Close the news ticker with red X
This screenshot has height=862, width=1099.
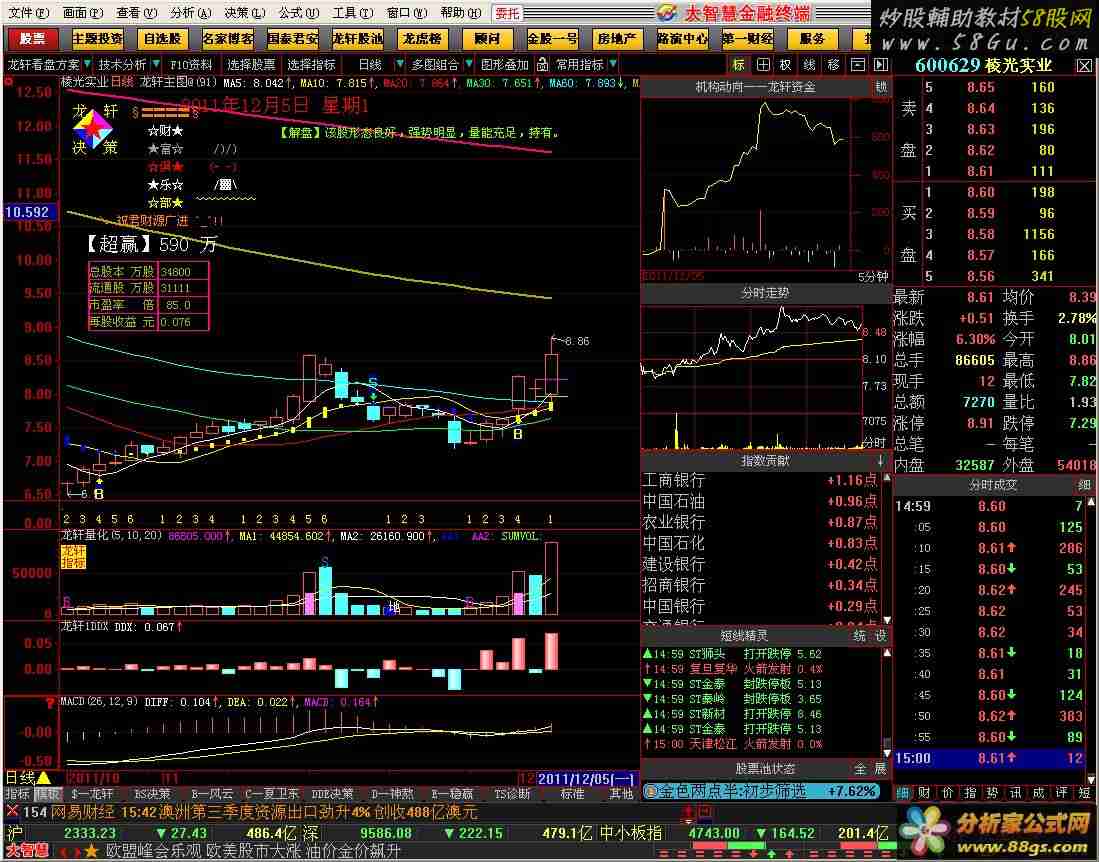tap(12, 812)
